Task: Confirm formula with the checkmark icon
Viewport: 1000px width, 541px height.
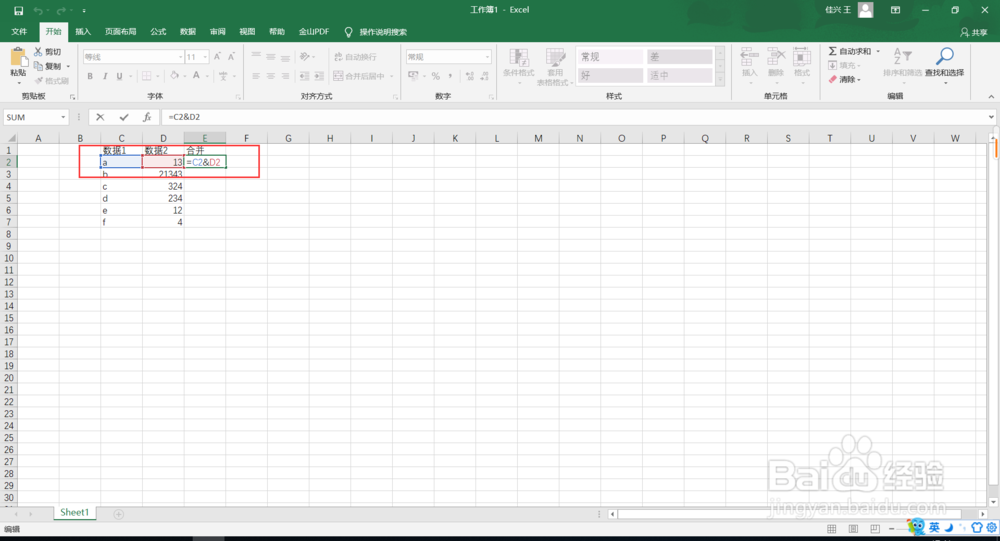Action: 124,117
